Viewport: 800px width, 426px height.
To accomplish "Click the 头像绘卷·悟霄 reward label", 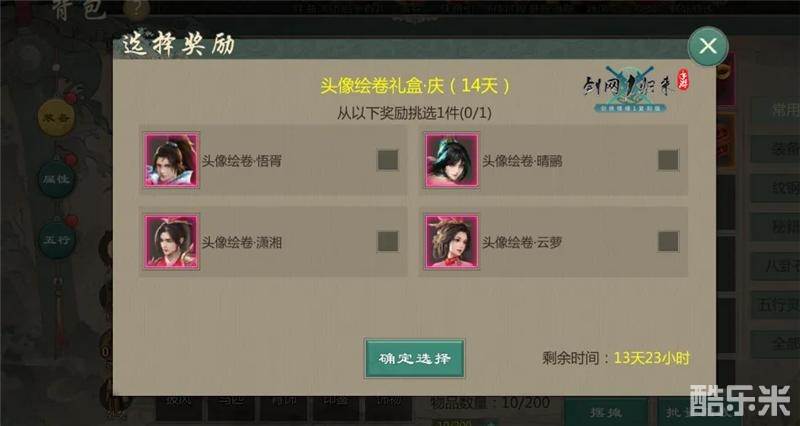I will (241, 161).
